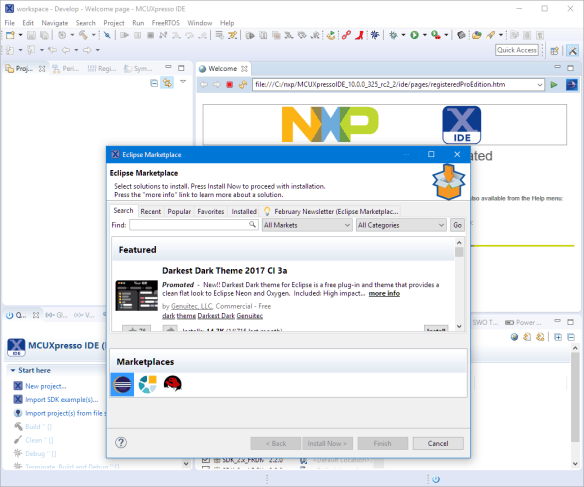Switch to the Recent tab
Image resolution: width=584 pixels, height=487 pixels.
click(x=151, y=211)
